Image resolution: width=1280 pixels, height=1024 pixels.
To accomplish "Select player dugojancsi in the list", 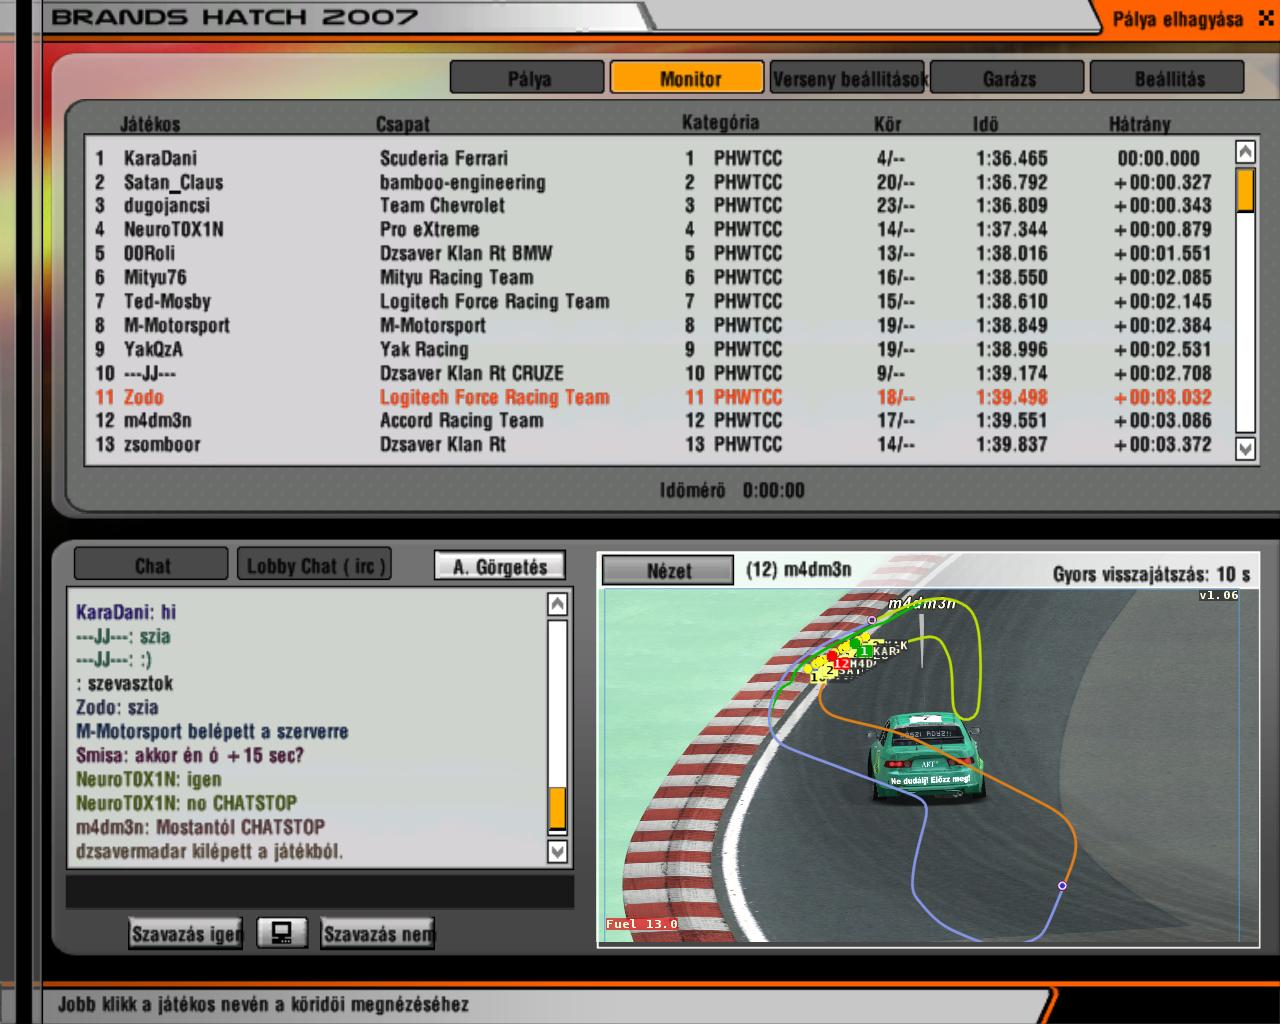I will pyautogui.click(x=166, y=205).
